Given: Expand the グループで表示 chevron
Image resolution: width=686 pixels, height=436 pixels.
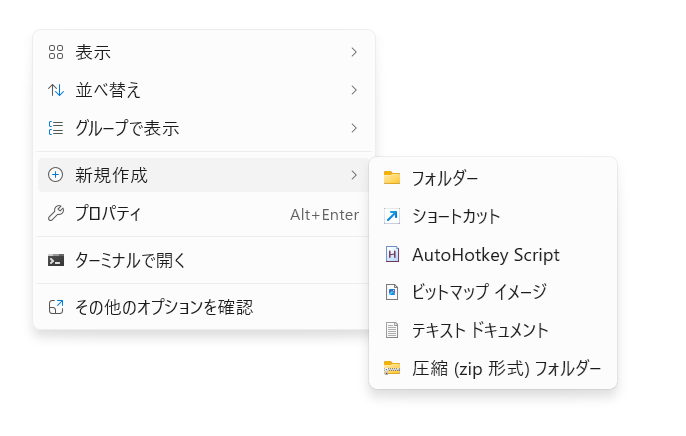Looking at the screenshot, I should (354, 128).
